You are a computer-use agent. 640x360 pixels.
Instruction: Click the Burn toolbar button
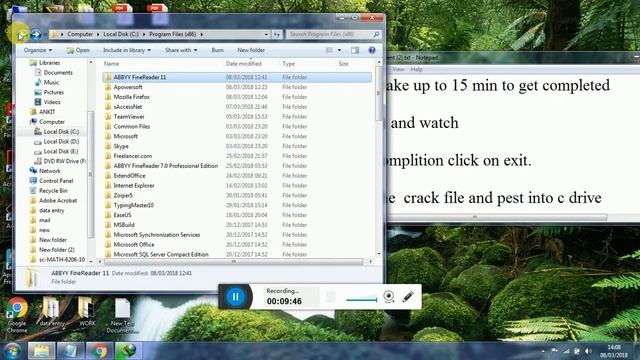[x=218, y=50]
